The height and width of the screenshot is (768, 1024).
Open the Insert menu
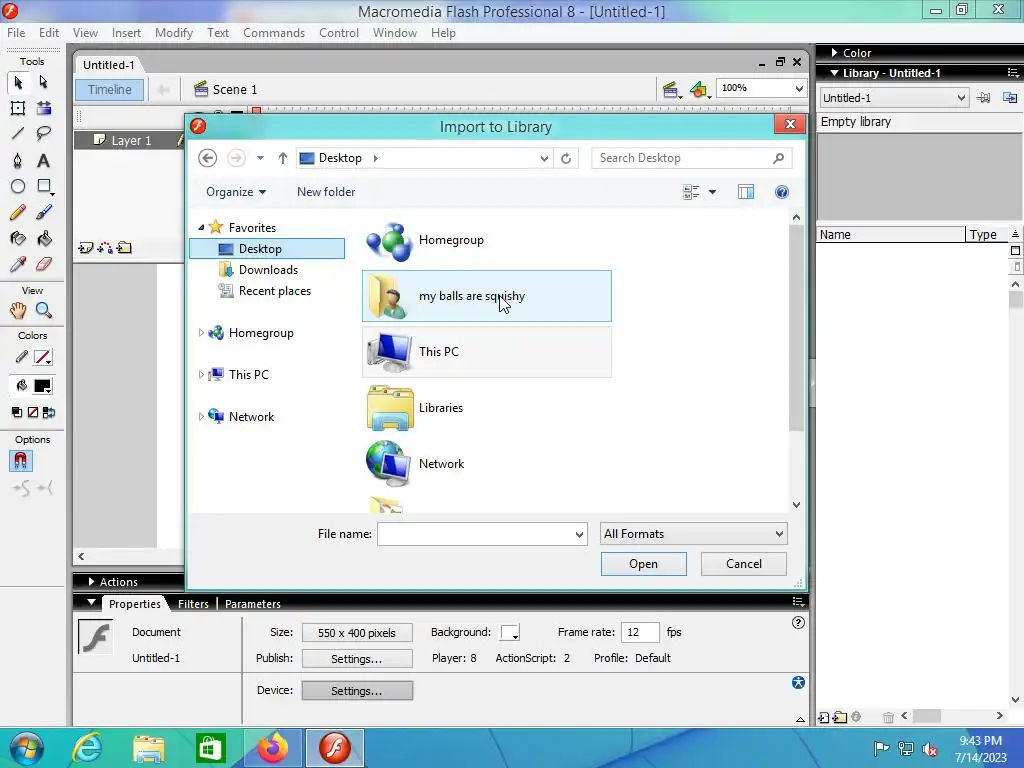coord(126,33)
